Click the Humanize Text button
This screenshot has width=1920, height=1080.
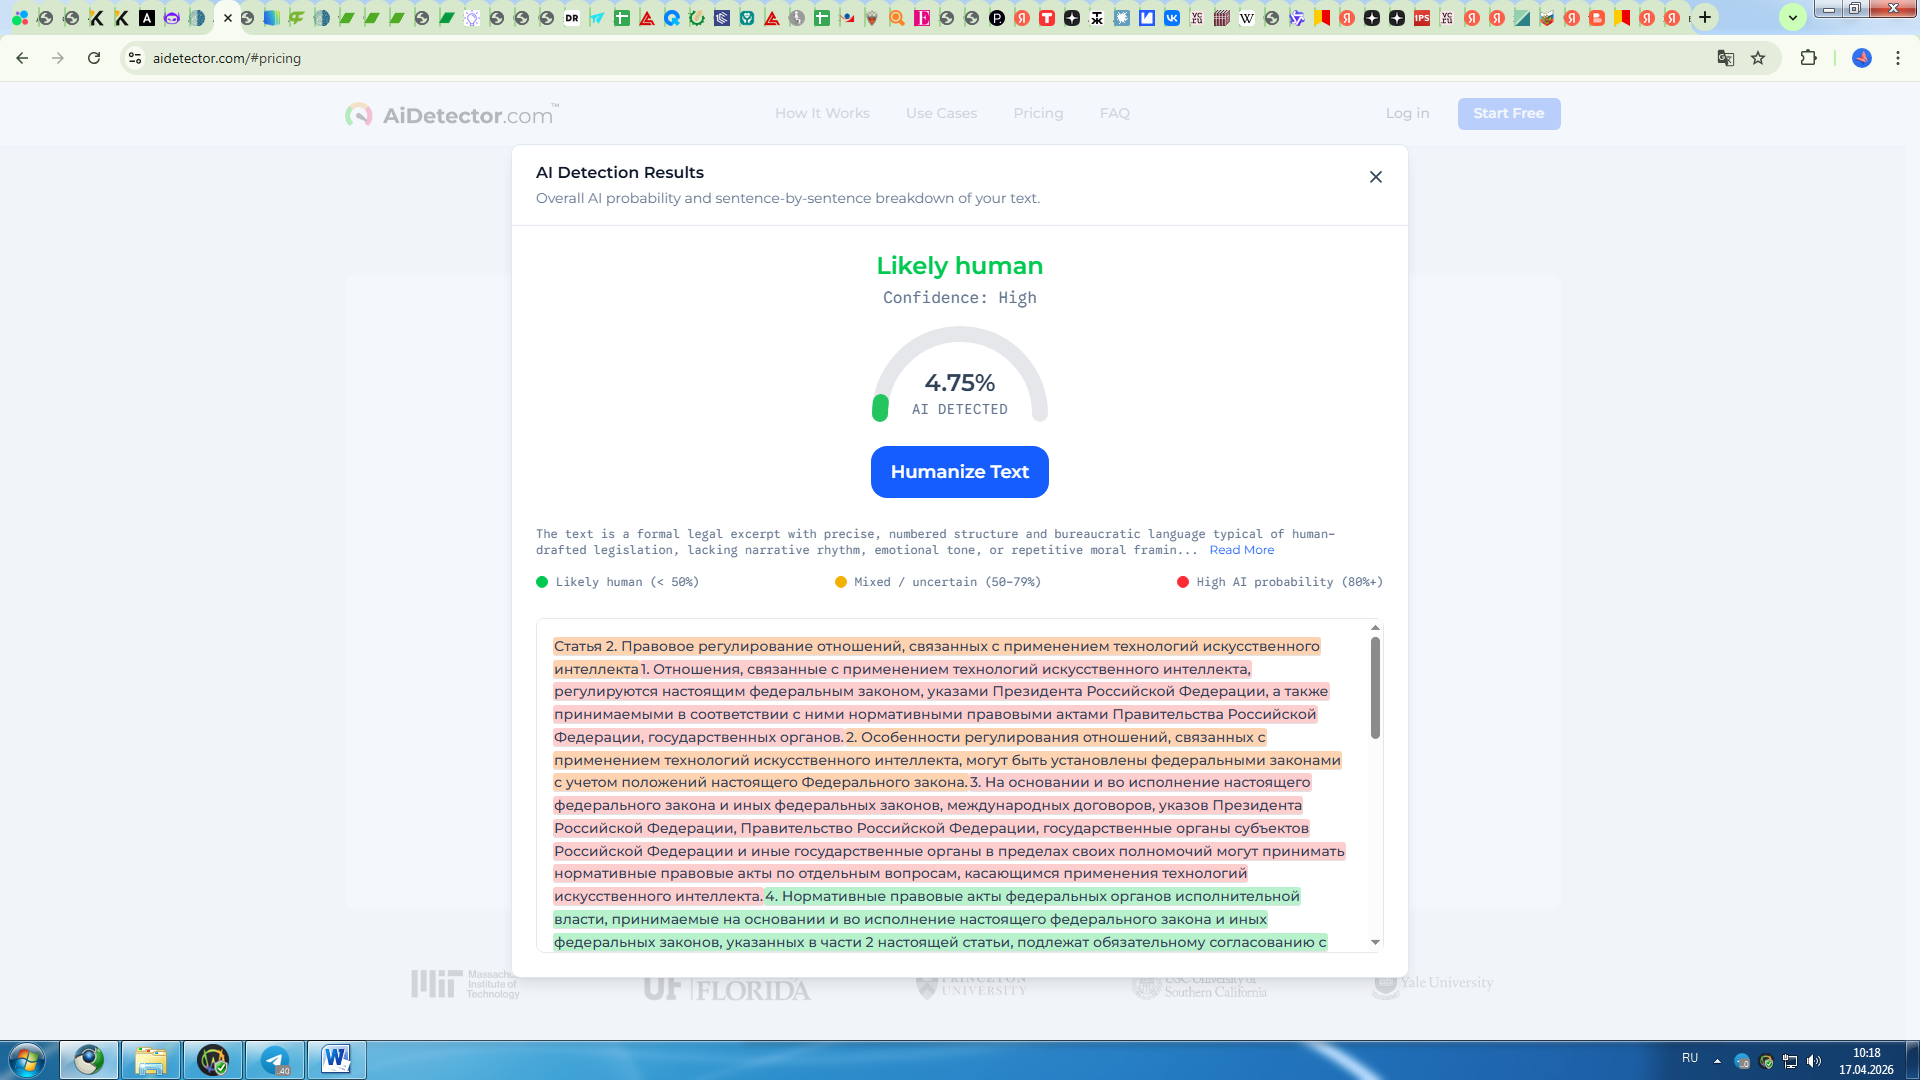[959, 472]
